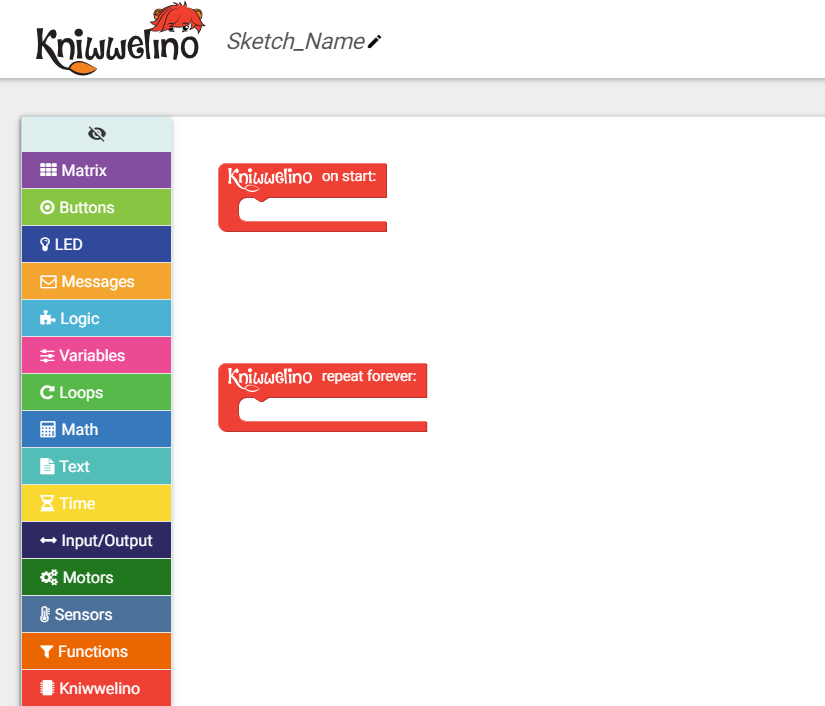
Task: Open the Motors category
Action: pyautogui.click(x=97, y=577)
